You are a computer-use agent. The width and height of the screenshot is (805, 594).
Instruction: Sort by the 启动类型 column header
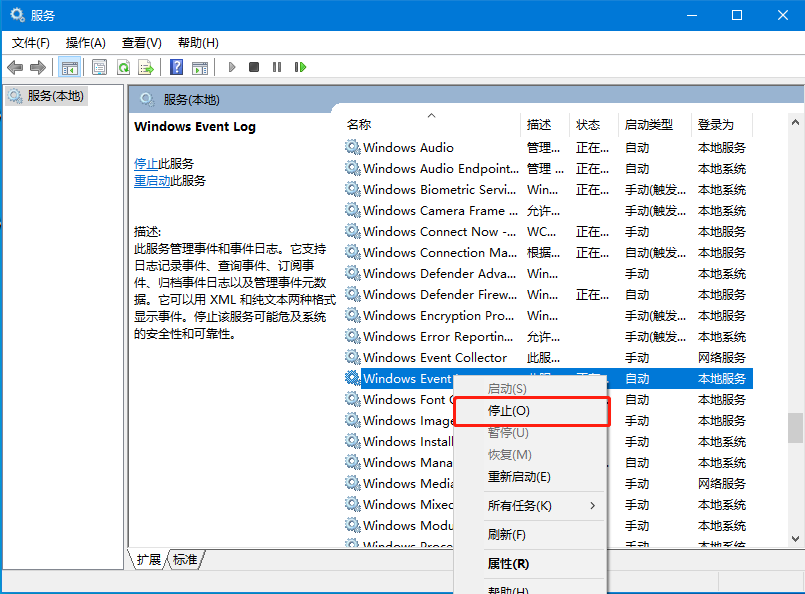point(655,124)
